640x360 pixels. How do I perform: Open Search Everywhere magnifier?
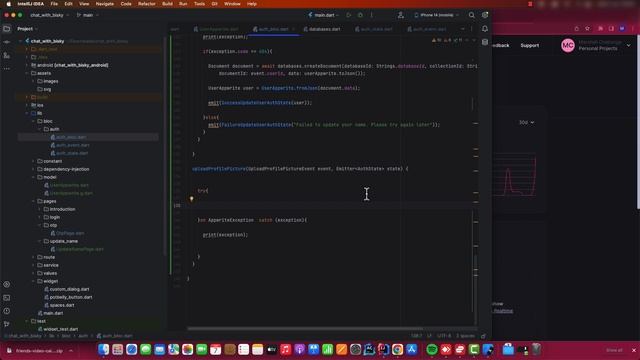coord(471,15)
